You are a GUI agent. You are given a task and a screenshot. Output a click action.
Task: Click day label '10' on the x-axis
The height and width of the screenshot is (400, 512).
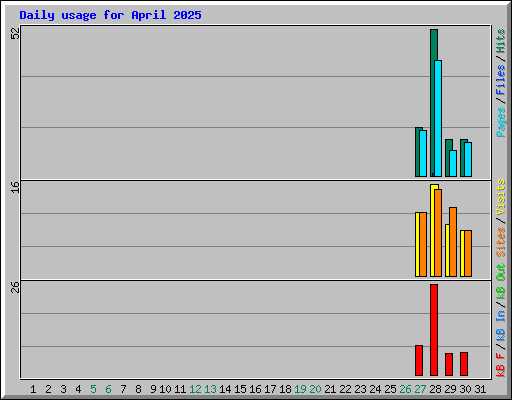pyautogui.click(x=165, y=389)
